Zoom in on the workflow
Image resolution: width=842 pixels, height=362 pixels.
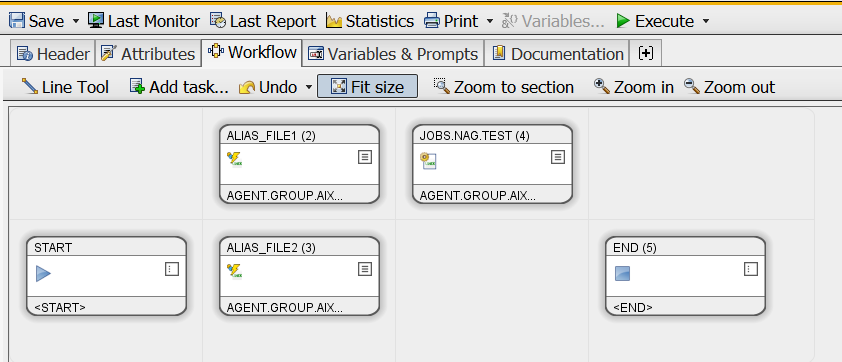pyautogui.click(x=634, y=87)
